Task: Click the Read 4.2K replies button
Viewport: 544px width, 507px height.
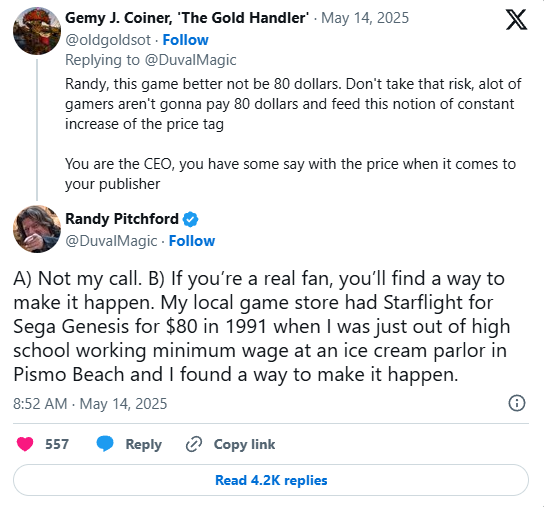Action: click(271, 480)
